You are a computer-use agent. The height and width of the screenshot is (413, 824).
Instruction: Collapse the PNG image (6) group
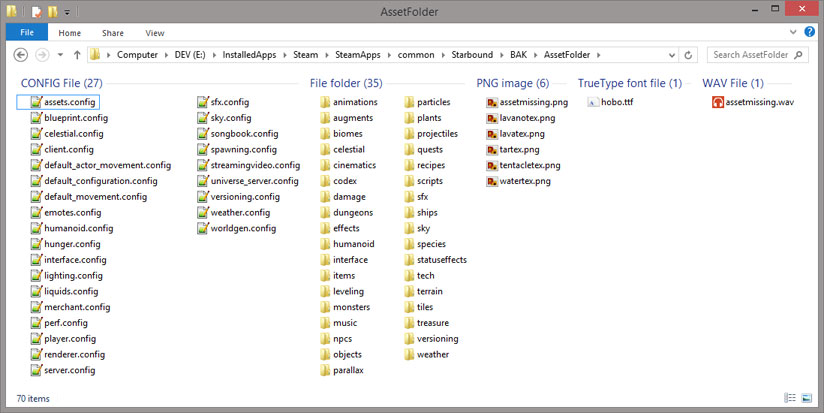(512, 83)
